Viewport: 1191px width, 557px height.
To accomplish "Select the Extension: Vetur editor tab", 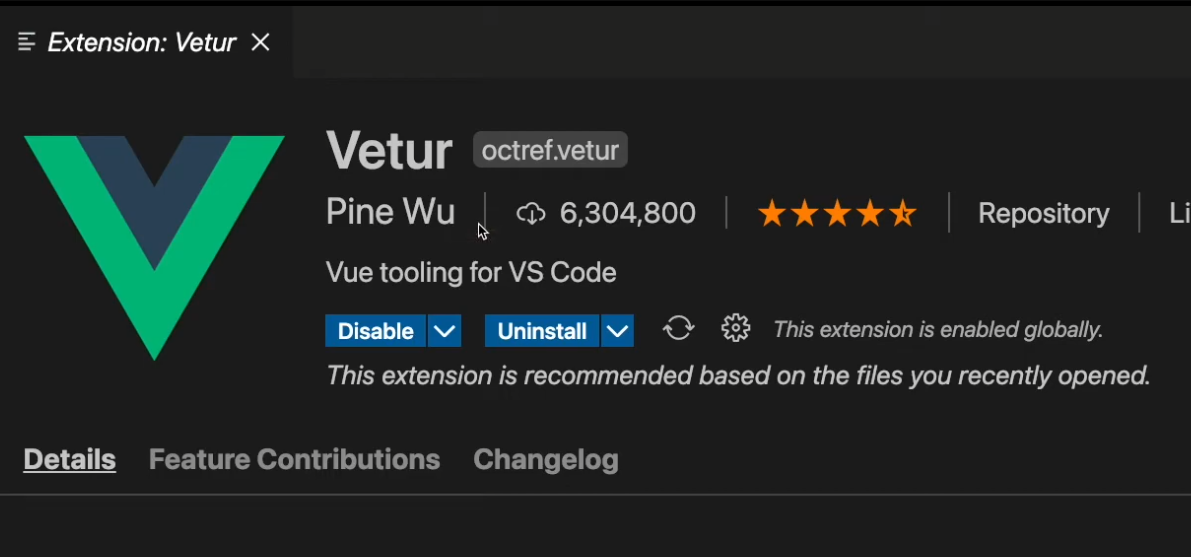I will click(x=142, y=42).
